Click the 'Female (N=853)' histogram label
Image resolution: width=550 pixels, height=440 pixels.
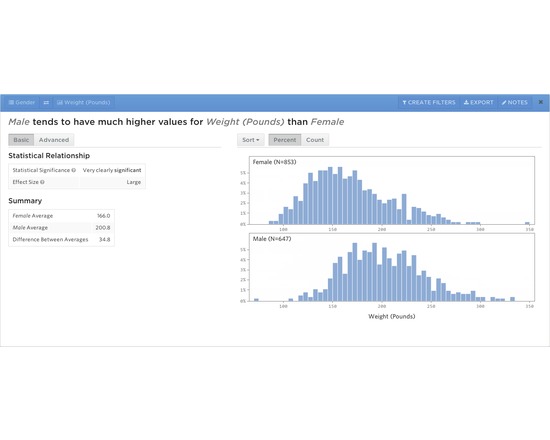pos(274,162)
